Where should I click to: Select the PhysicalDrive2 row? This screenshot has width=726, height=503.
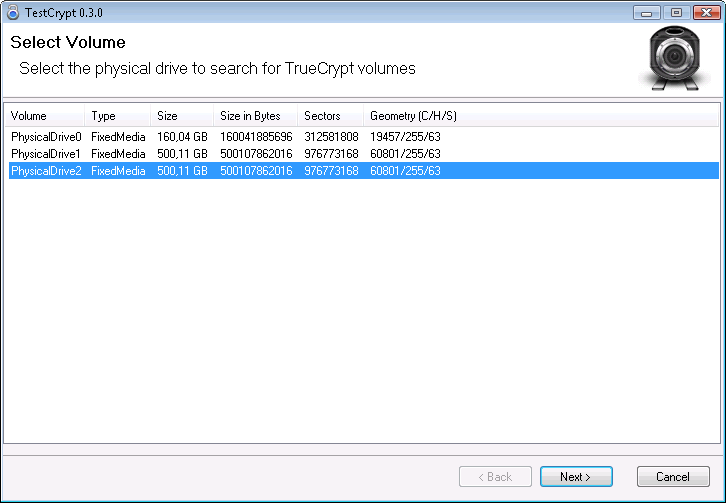pos(364,170)
